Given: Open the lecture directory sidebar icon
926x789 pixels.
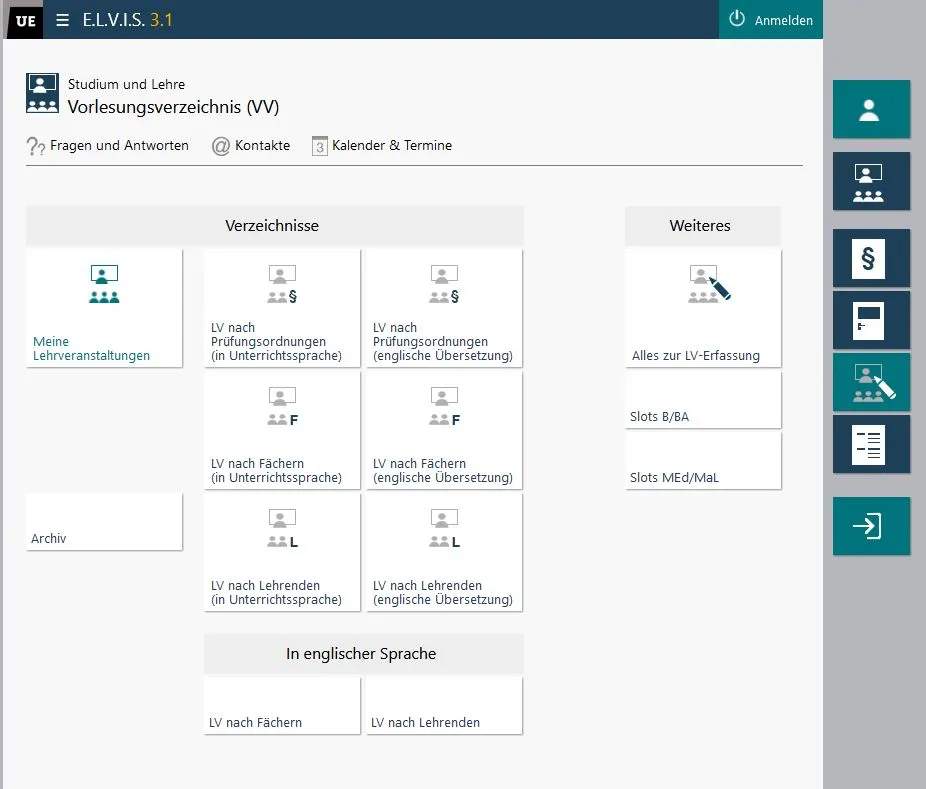Looking at the screenshot, I should [871, 182].
